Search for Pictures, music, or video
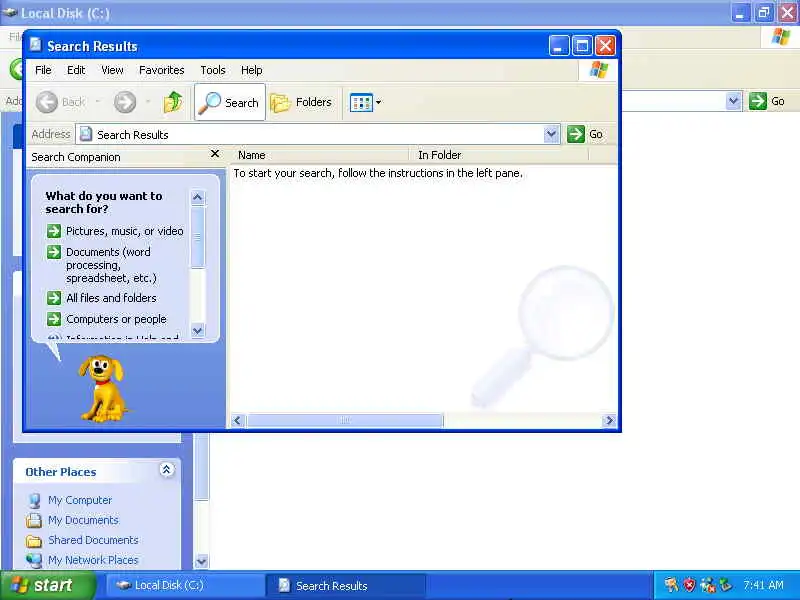The height and width of the screenshot is (600, 800). (124, 231)
